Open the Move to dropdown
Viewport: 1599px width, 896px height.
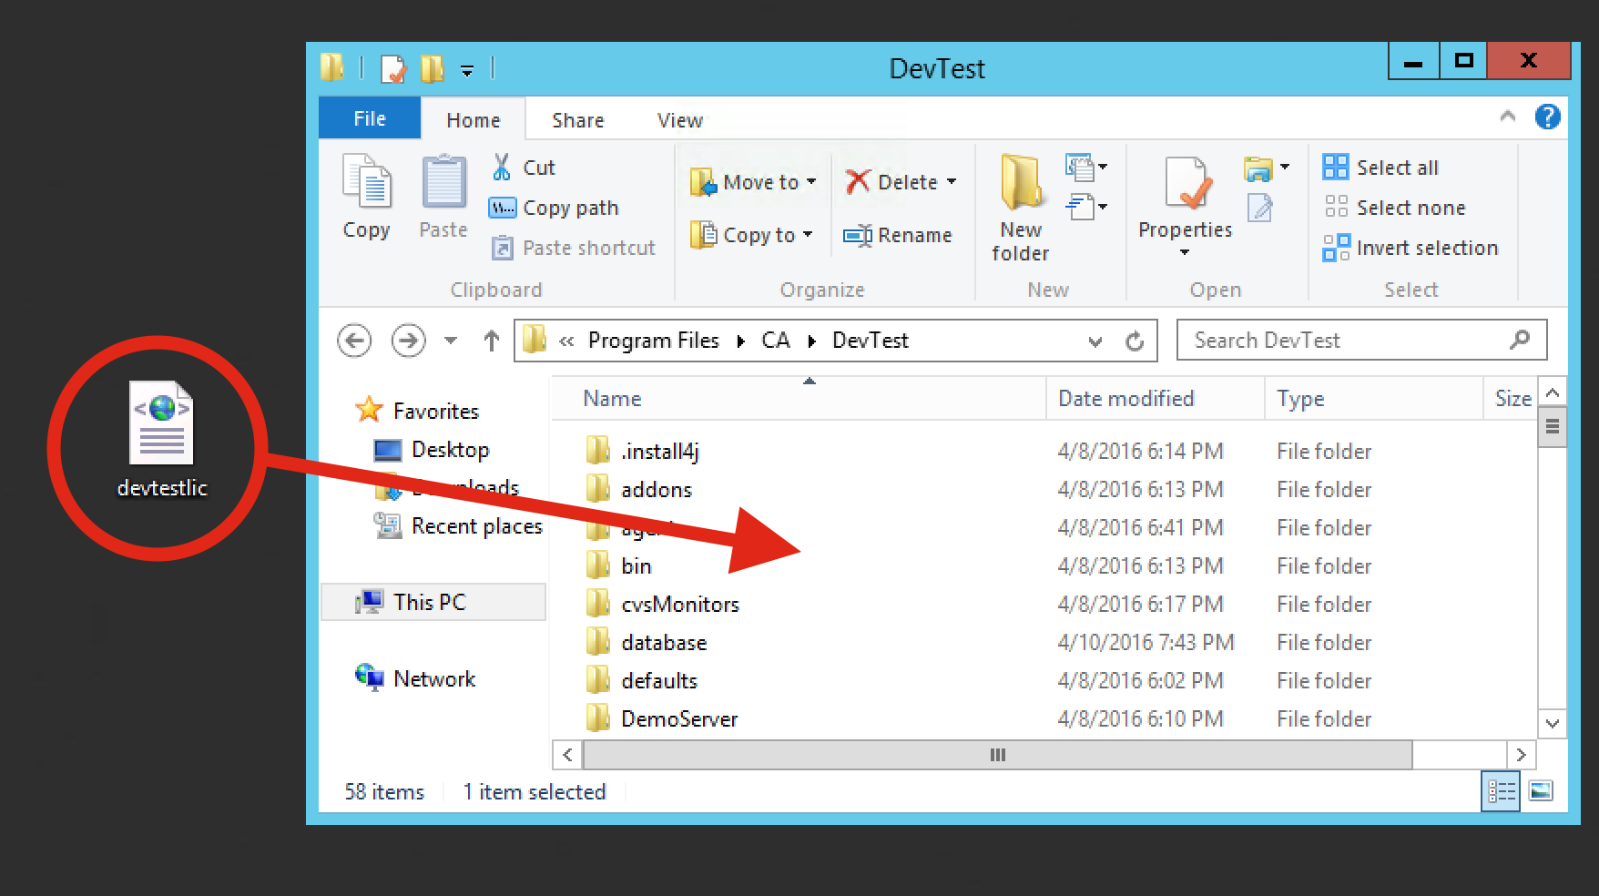[753, 182]
